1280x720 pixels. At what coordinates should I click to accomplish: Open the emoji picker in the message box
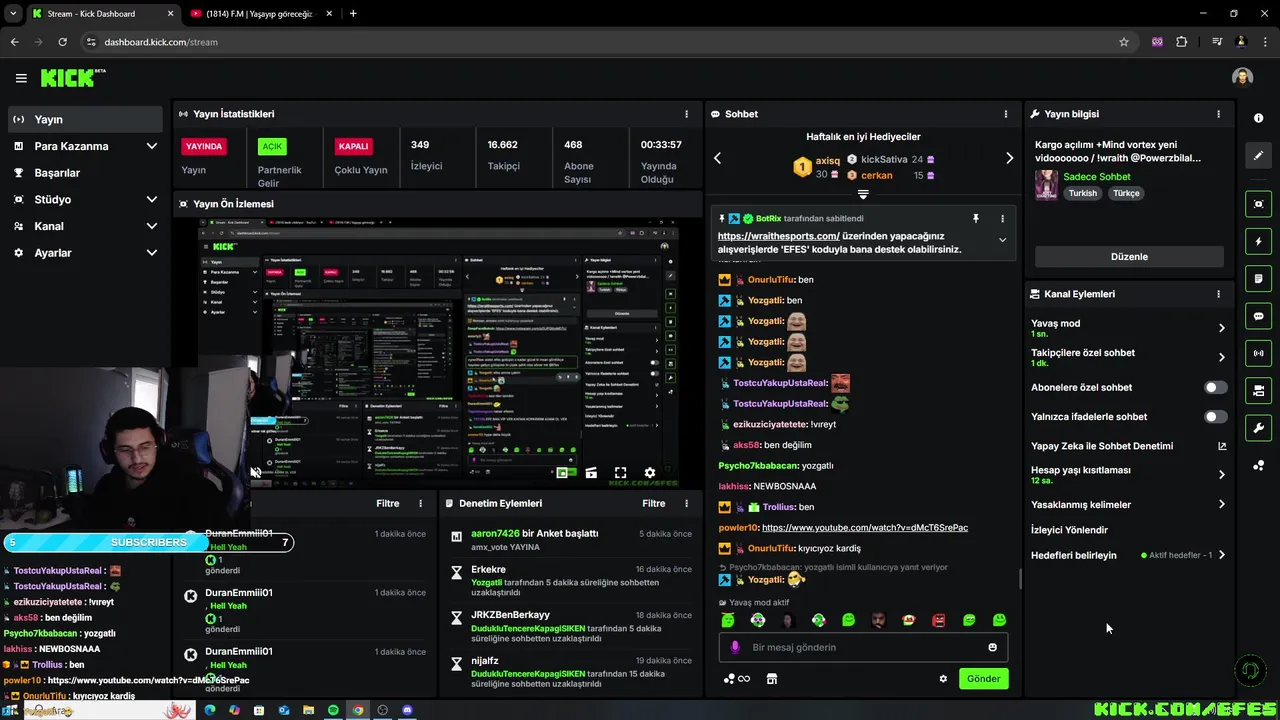tap(992, 647)
